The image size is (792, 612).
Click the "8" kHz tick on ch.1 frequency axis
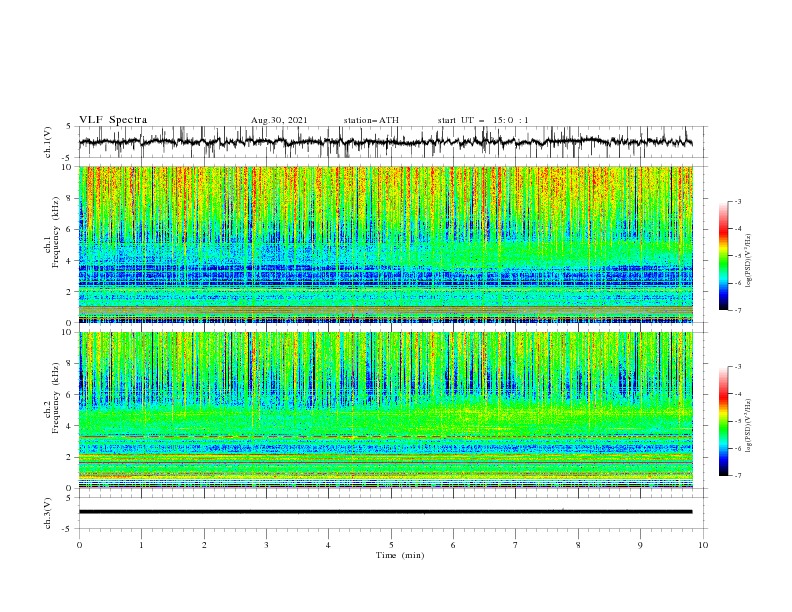(x=70, y=198)
